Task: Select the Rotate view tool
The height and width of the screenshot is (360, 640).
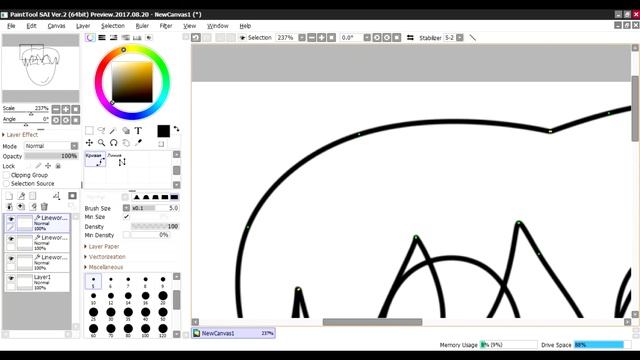Action: 113,143
